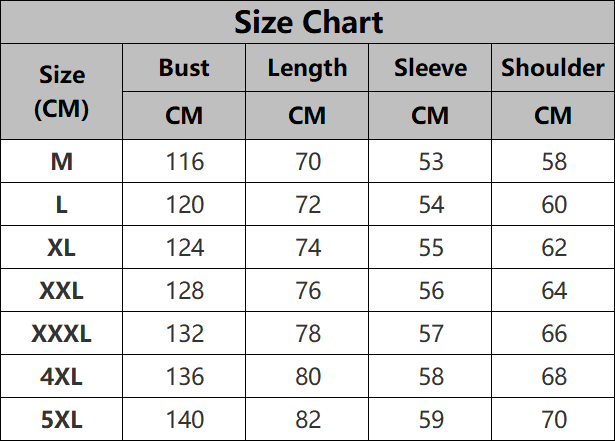The width and height of the screenshot is (615, 441).
Task: Click the XL size row label
Action: pyautogui.click(x=62, y=247)
